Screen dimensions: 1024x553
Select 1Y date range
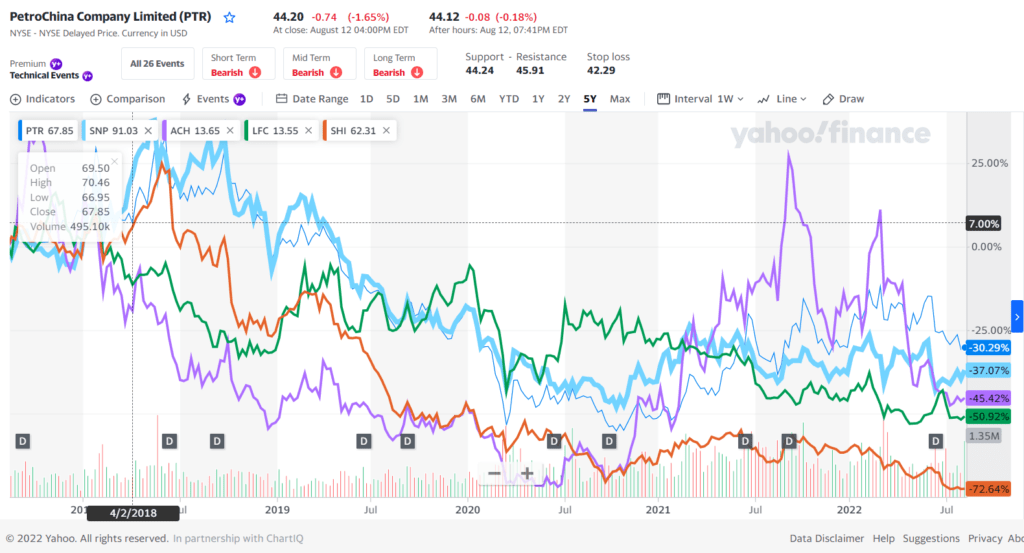coord(538,99)
